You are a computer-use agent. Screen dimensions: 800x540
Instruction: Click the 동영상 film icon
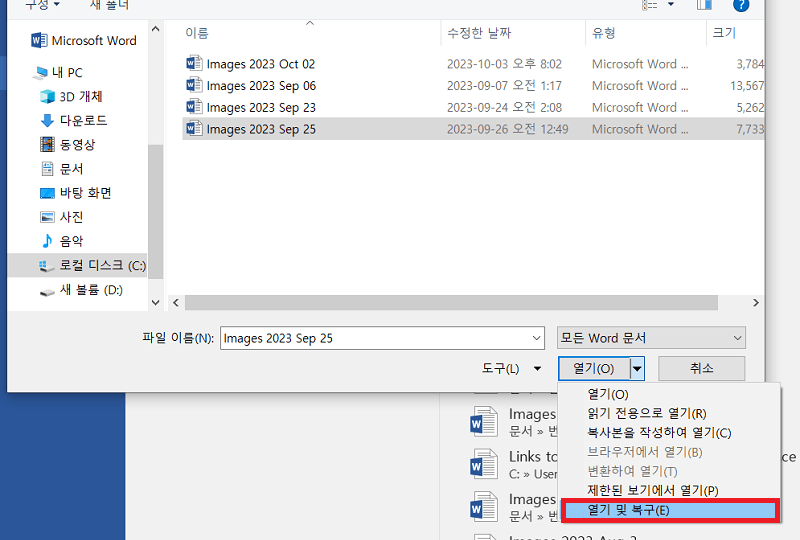coord(47,144)
